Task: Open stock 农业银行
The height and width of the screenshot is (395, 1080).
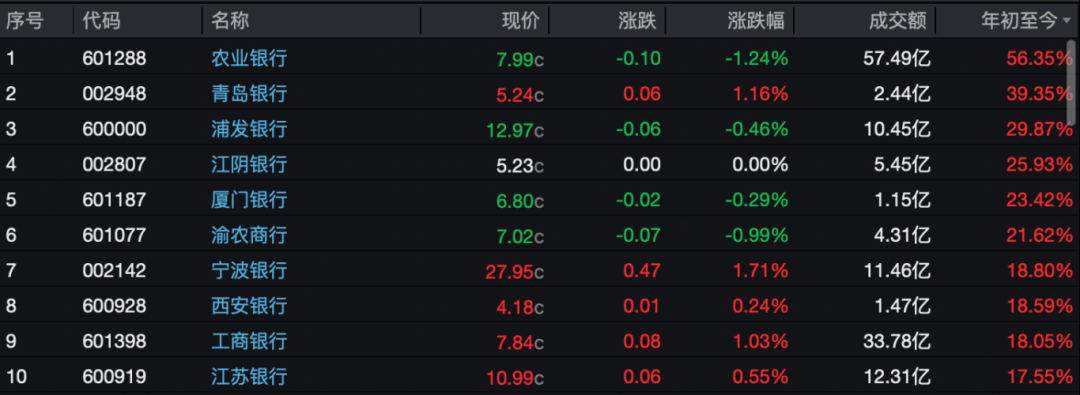Action: (x=249, y=59)
